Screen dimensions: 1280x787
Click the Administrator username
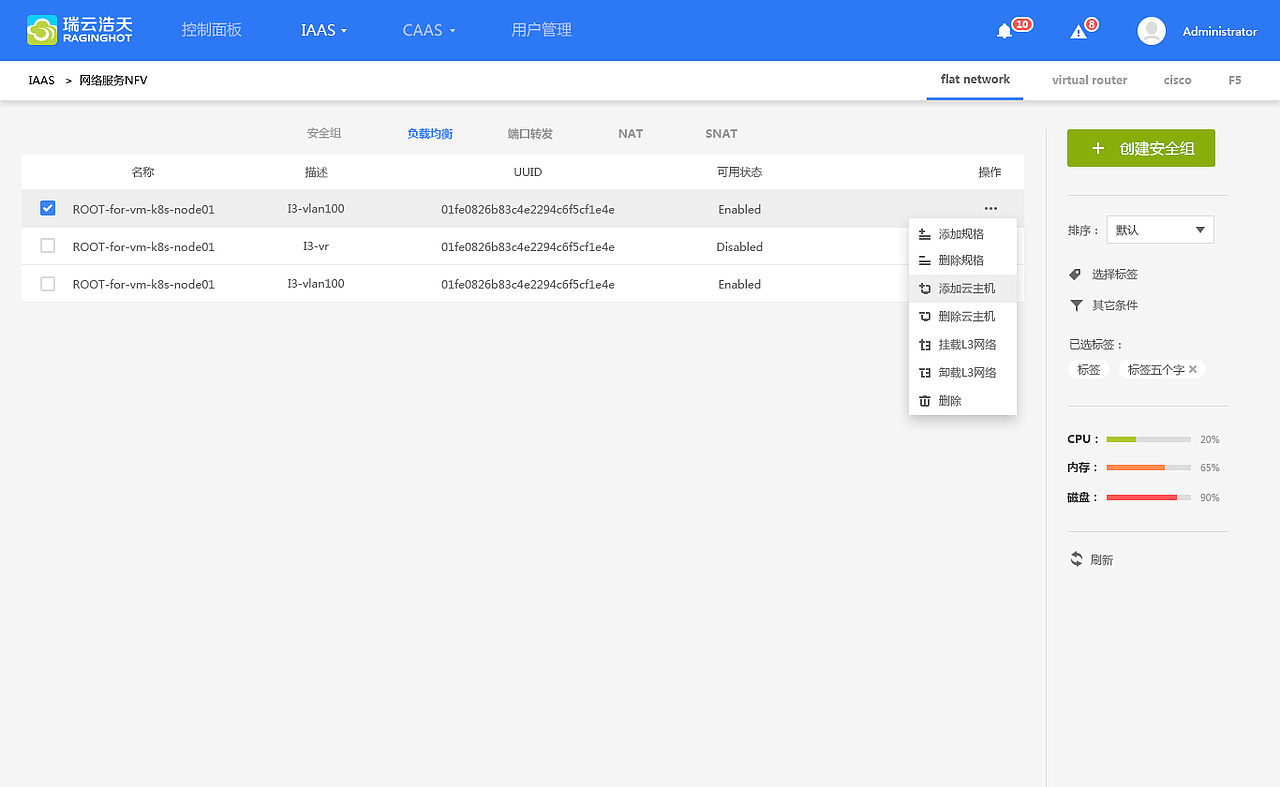click(x=1219, y=31)
